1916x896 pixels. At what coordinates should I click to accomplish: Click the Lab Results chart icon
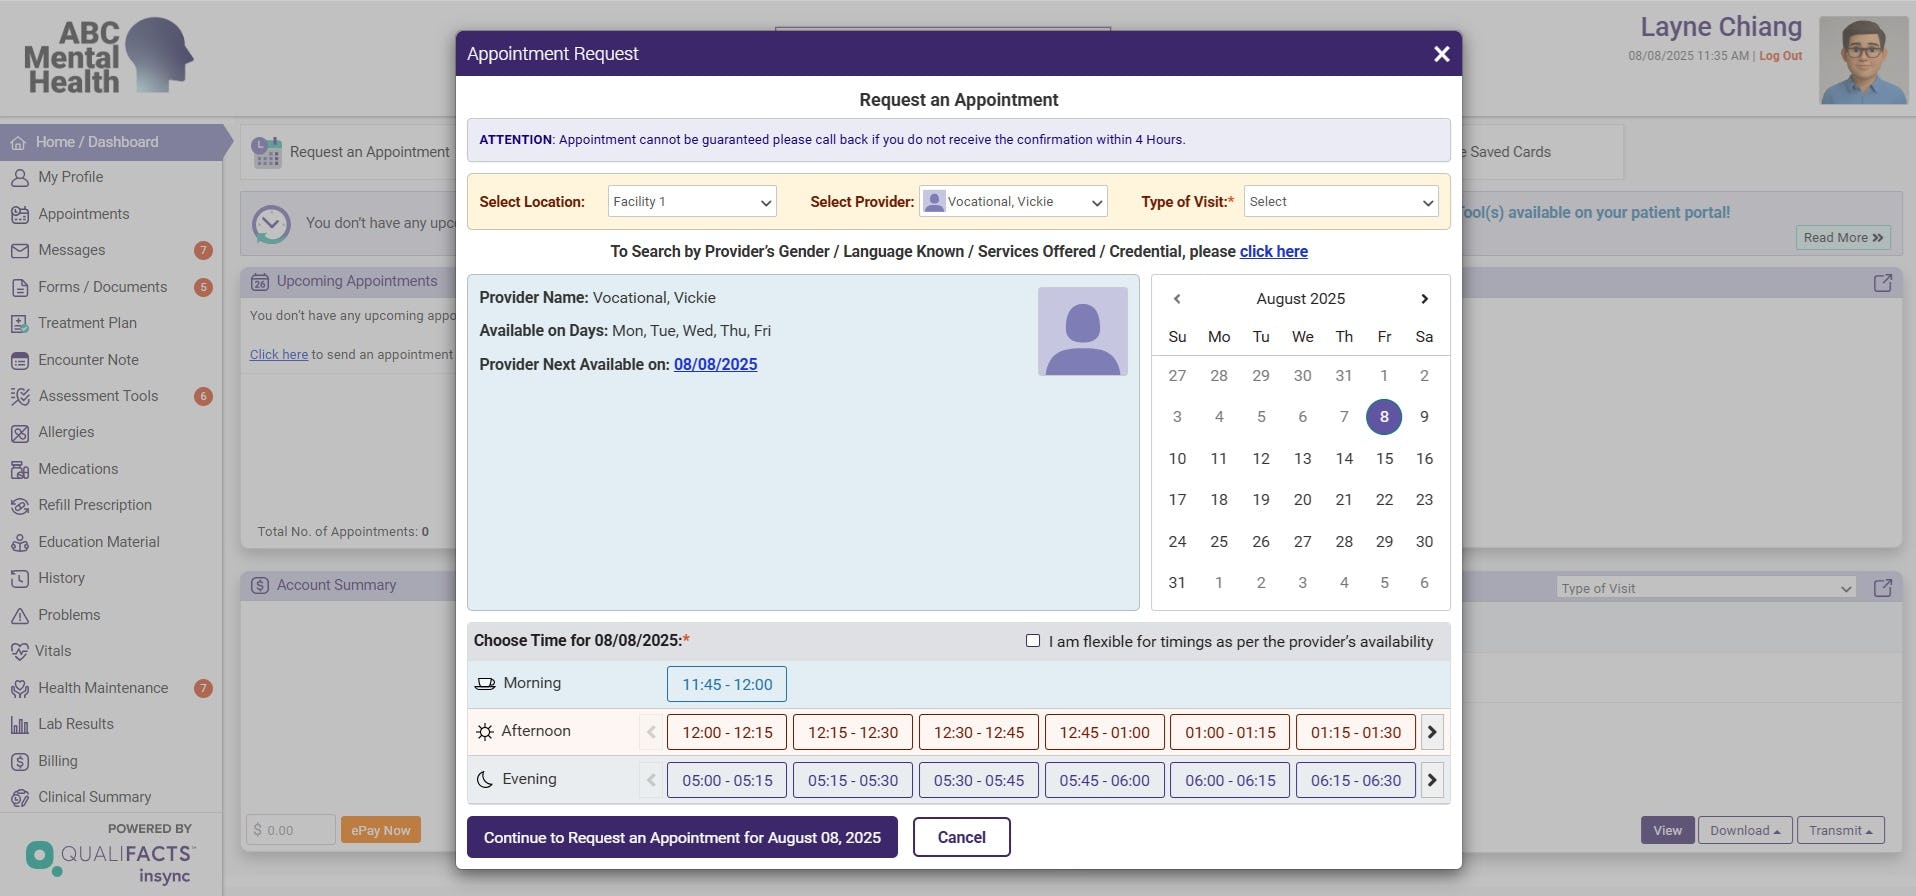coord(19,725)
